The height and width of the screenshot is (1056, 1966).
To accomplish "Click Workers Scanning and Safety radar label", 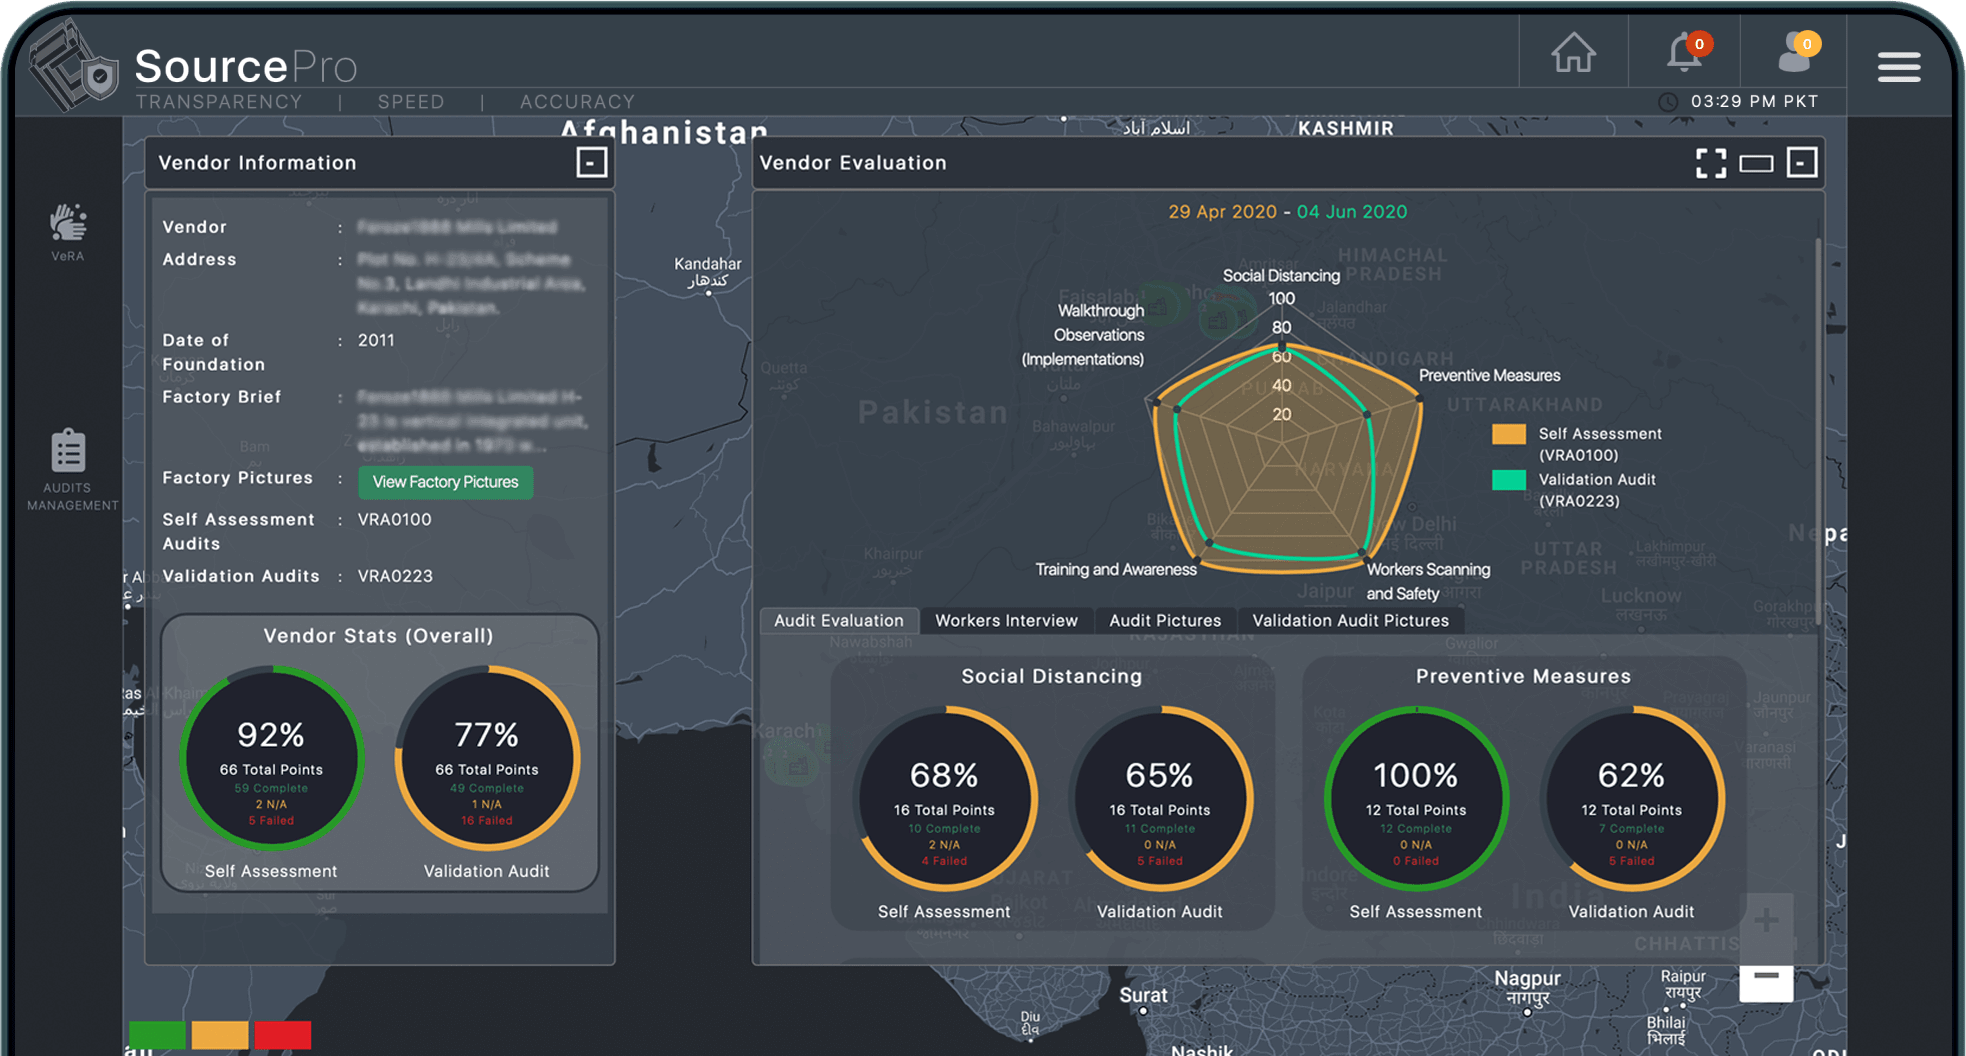I will [1428, 581].
